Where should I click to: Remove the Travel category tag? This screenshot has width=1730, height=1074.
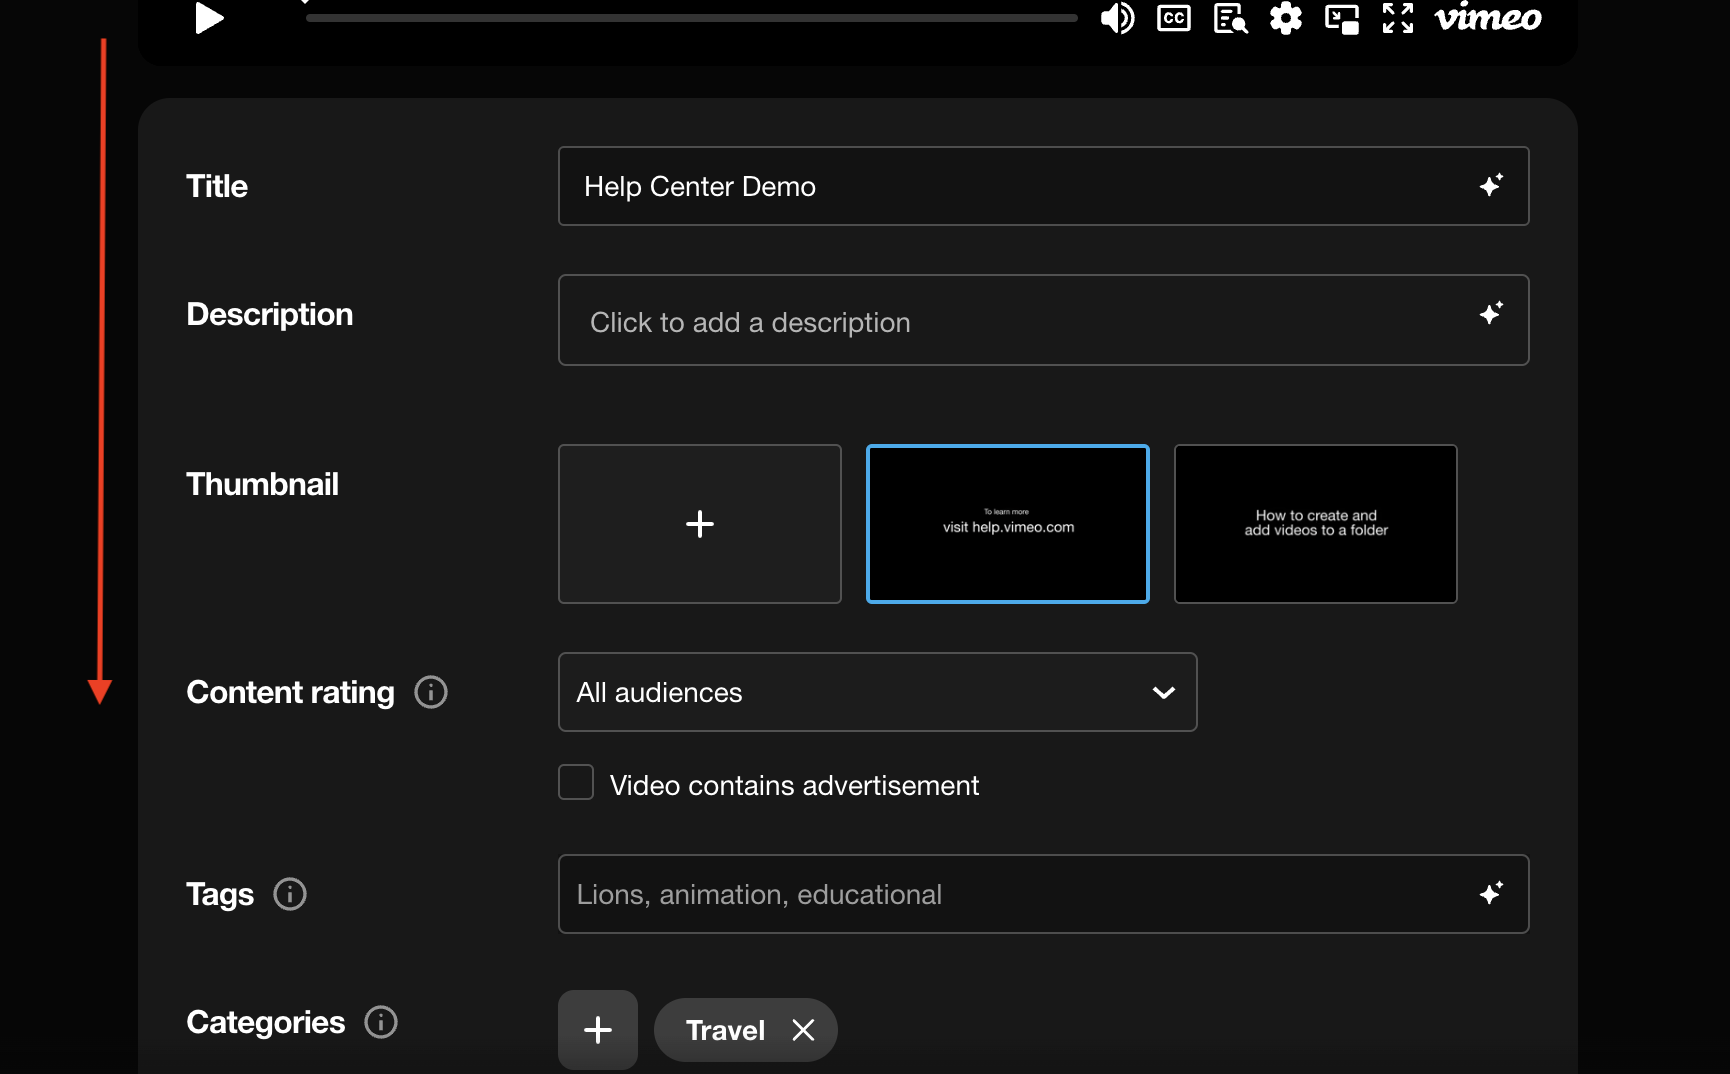click(x=803, y=1030)
